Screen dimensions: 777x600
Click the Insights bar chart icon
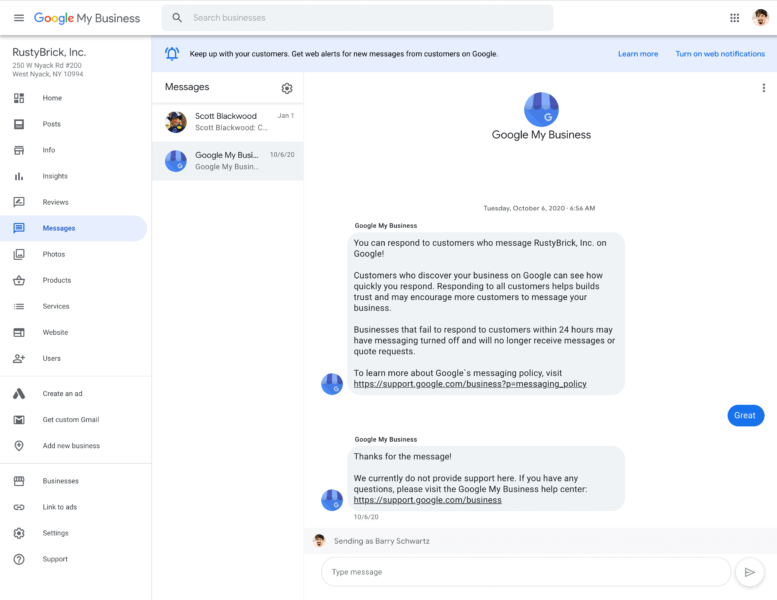pyautogui.click(x=19, y=176)
